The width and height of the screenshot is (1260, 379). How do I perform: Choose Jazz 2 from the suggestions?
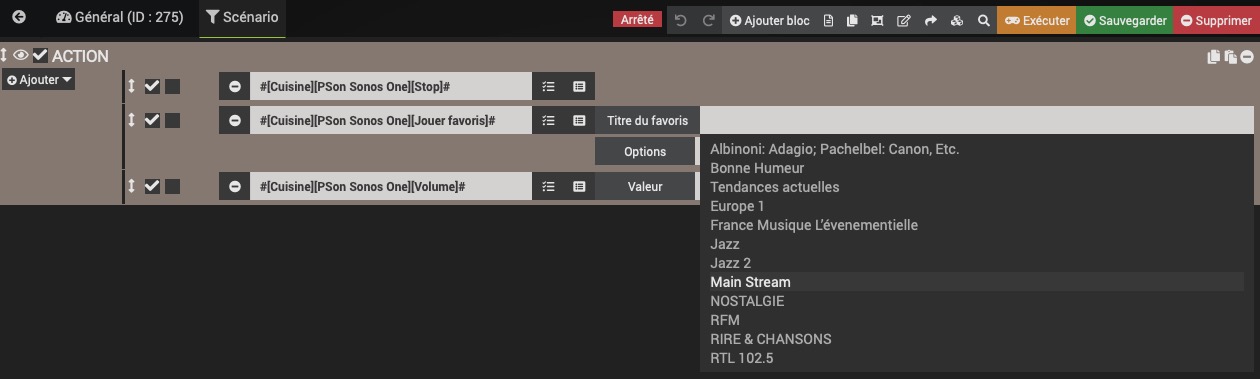point(976,263)
